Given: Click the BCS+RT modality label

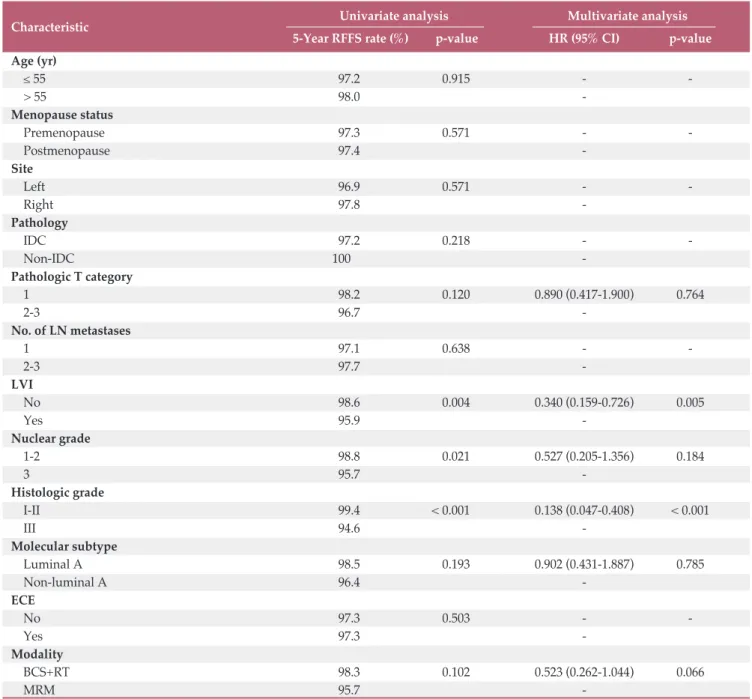Looking at the screenshot, I should pos(47,672).
